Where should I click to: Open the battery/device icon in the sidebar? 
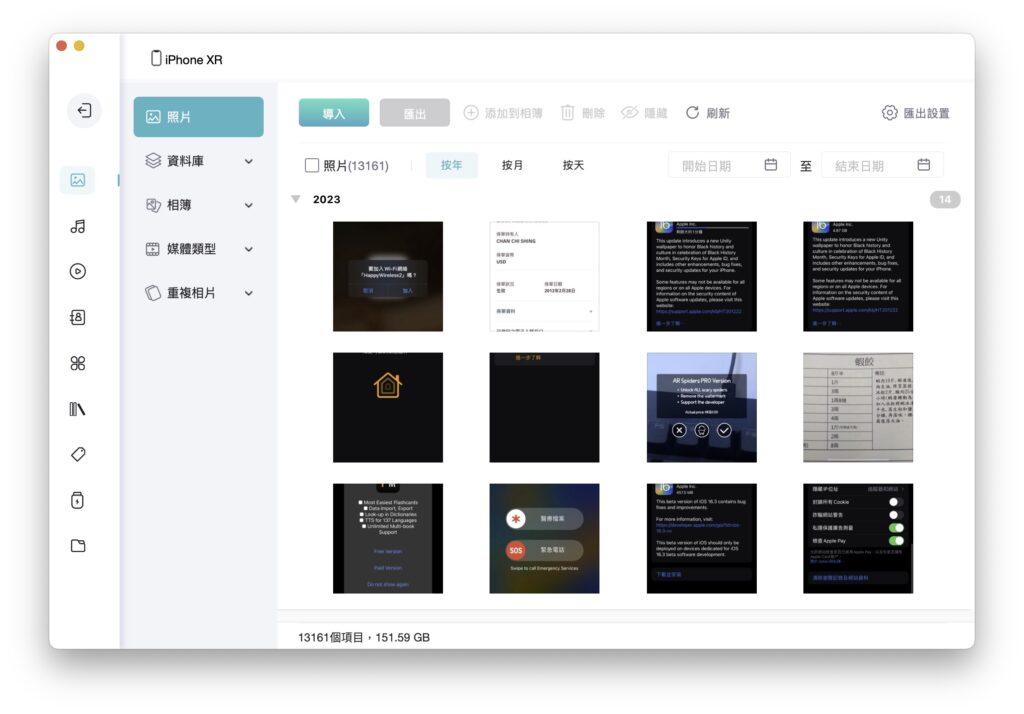(x=78, y=500)
